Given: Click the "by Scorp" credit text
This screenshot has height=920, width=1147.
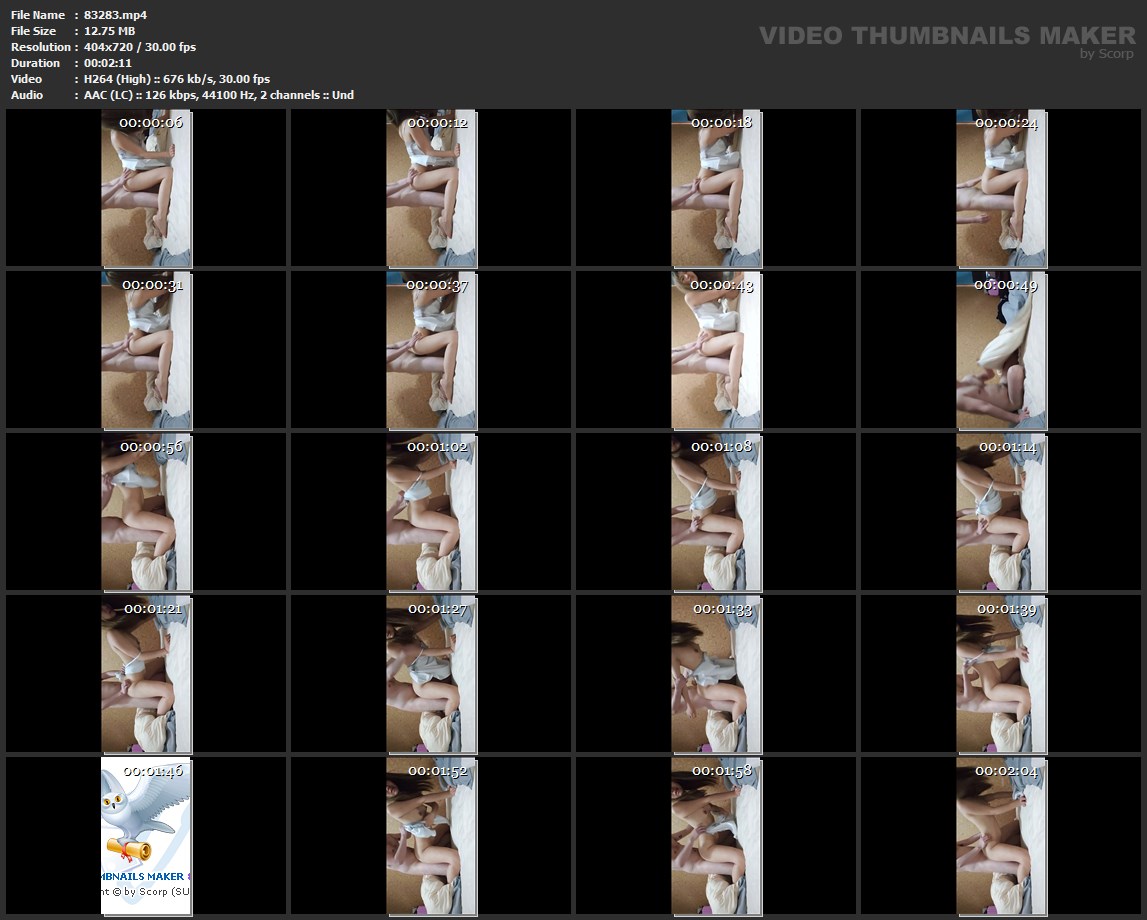Looking at the screenshot, I should [1106, 54].
